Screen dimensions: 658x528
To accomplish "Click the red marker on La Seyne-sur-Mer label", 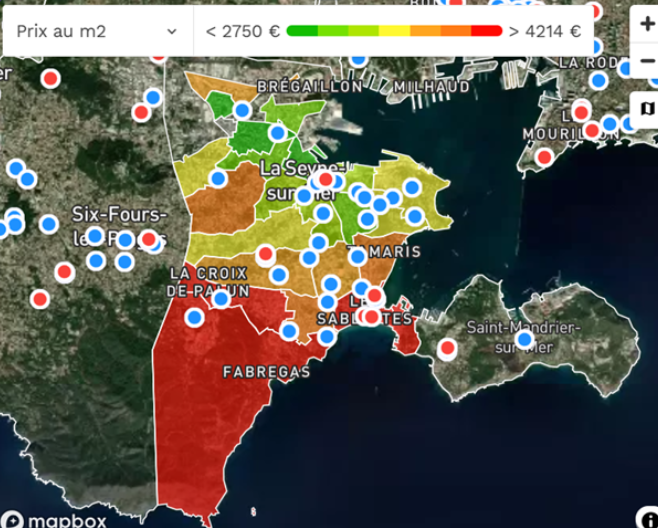I will pyautogui.click(x=325, y=179).
